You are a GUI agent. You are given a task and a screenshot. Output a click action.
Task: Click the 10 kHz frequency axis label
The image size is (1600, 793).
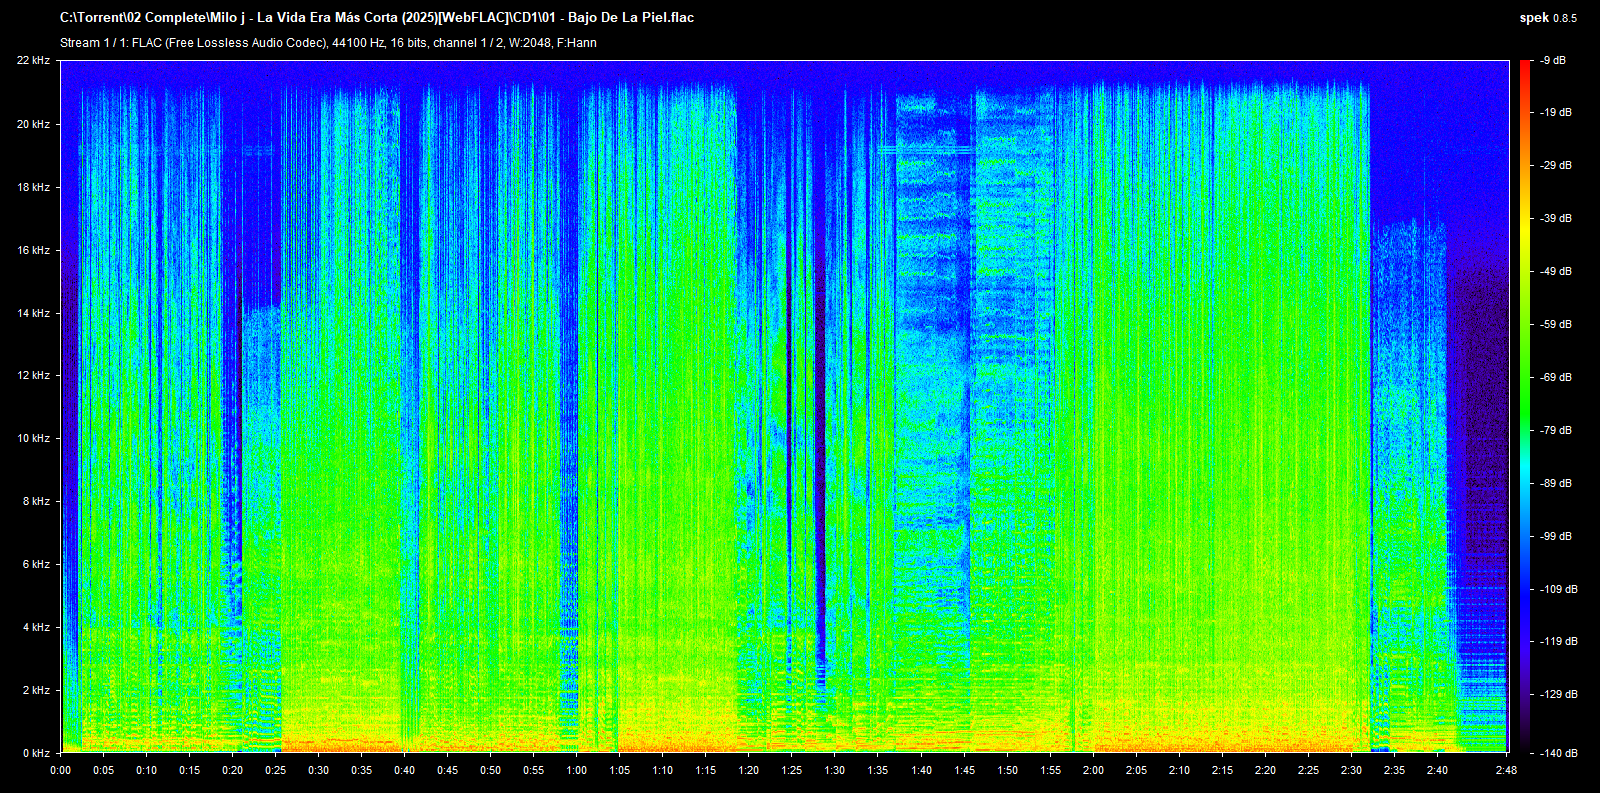33,438
